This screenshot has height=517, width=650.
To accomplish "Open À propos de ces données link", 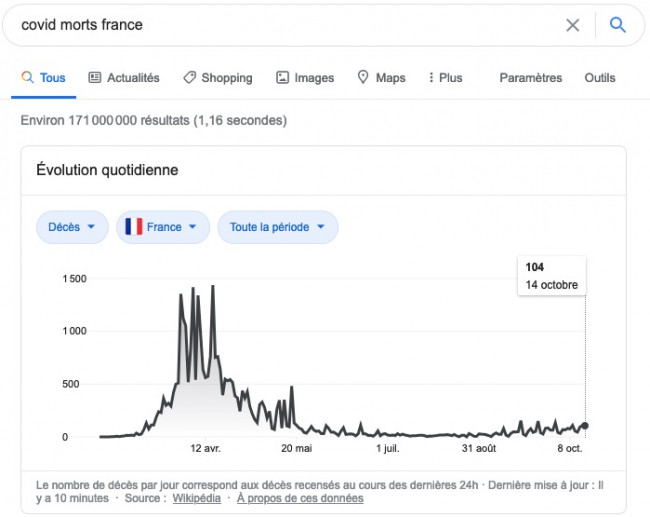I will [300, 498].
